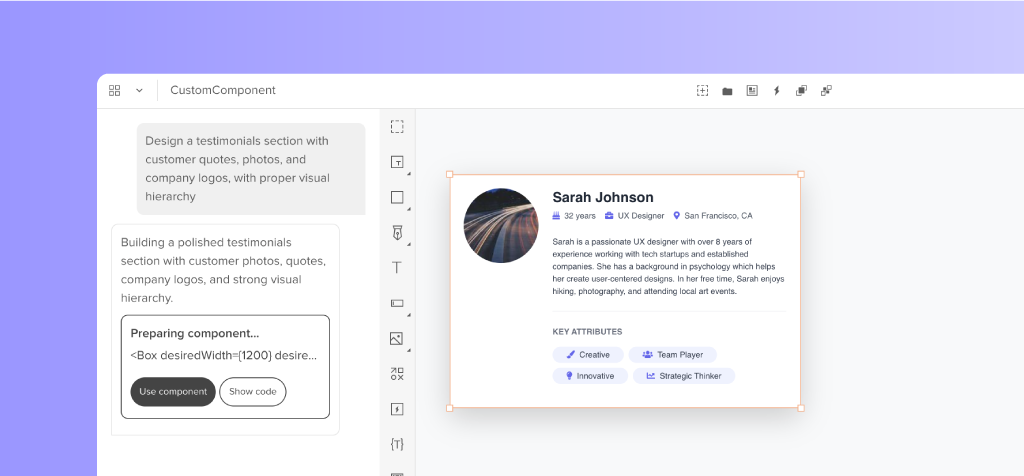Select the image tool in sidebar
1024x476 pixels.
(x=396, y=338)
